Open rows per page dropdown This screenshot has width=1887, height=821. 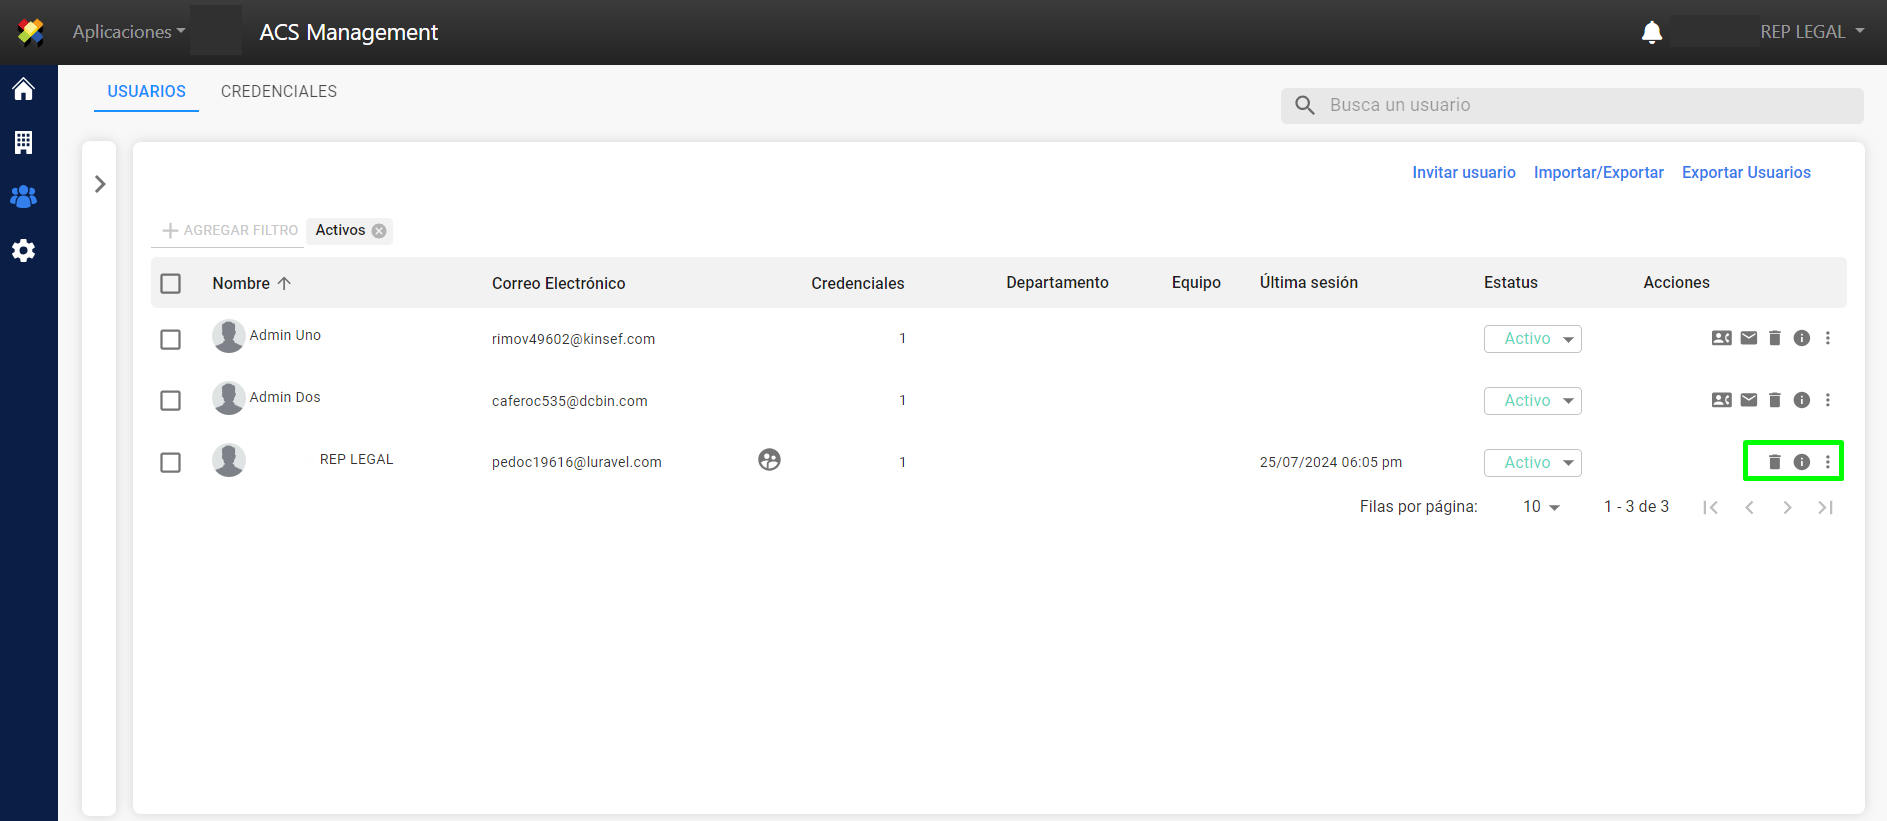coord(1540,507)
